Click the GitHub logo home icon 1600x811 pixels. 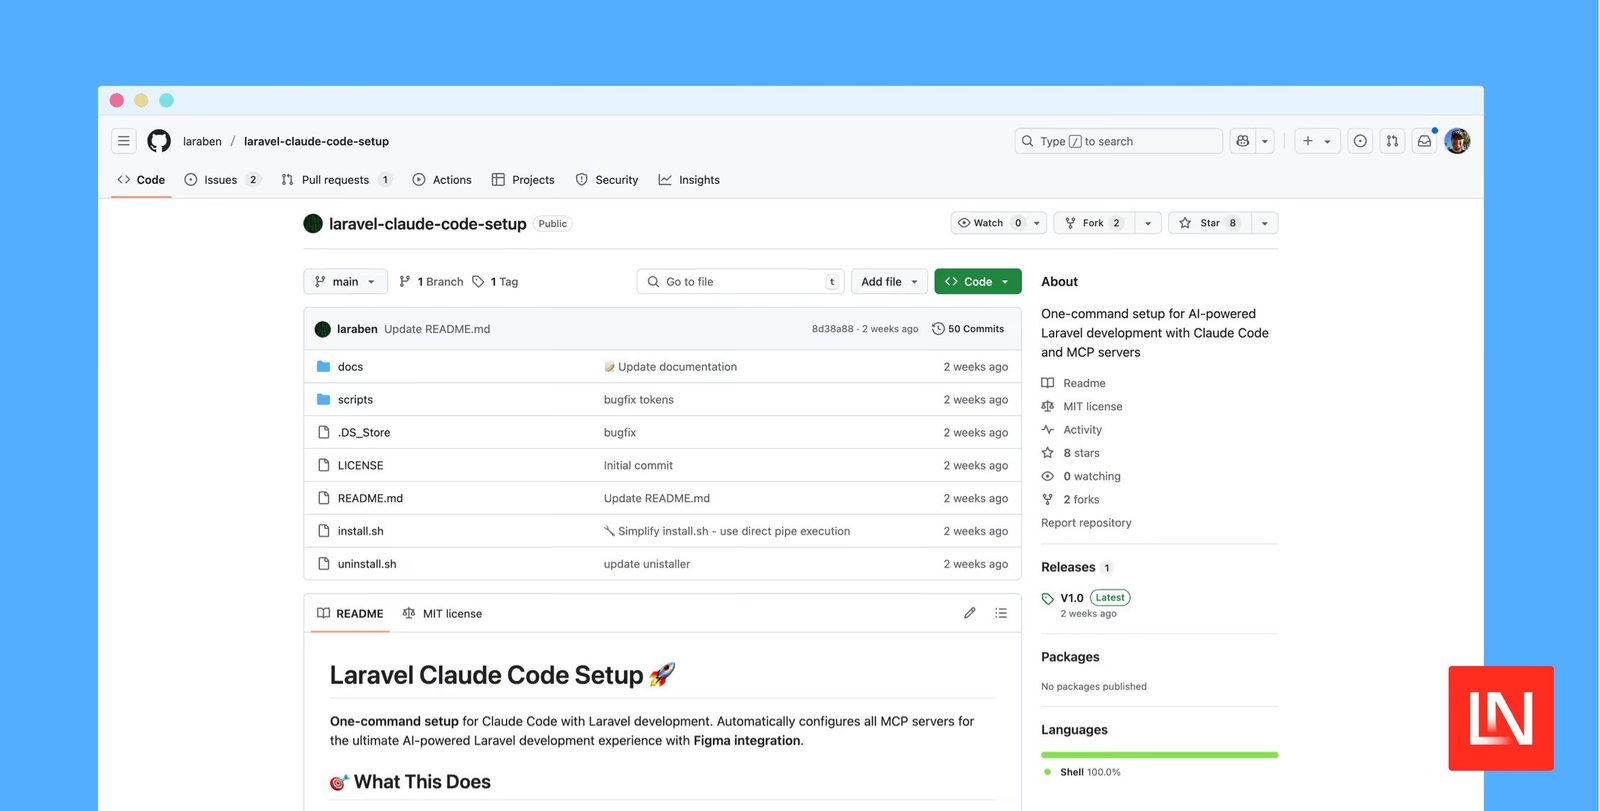click(159, 141)
